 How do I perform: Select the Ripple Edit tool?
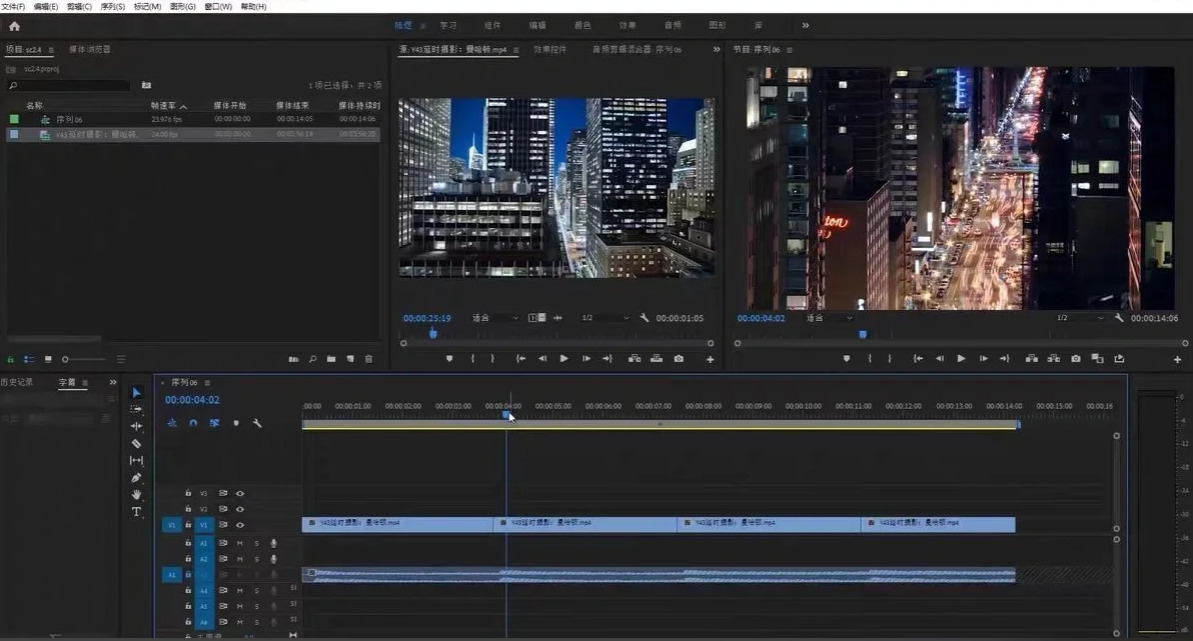[x=136, y=426]
